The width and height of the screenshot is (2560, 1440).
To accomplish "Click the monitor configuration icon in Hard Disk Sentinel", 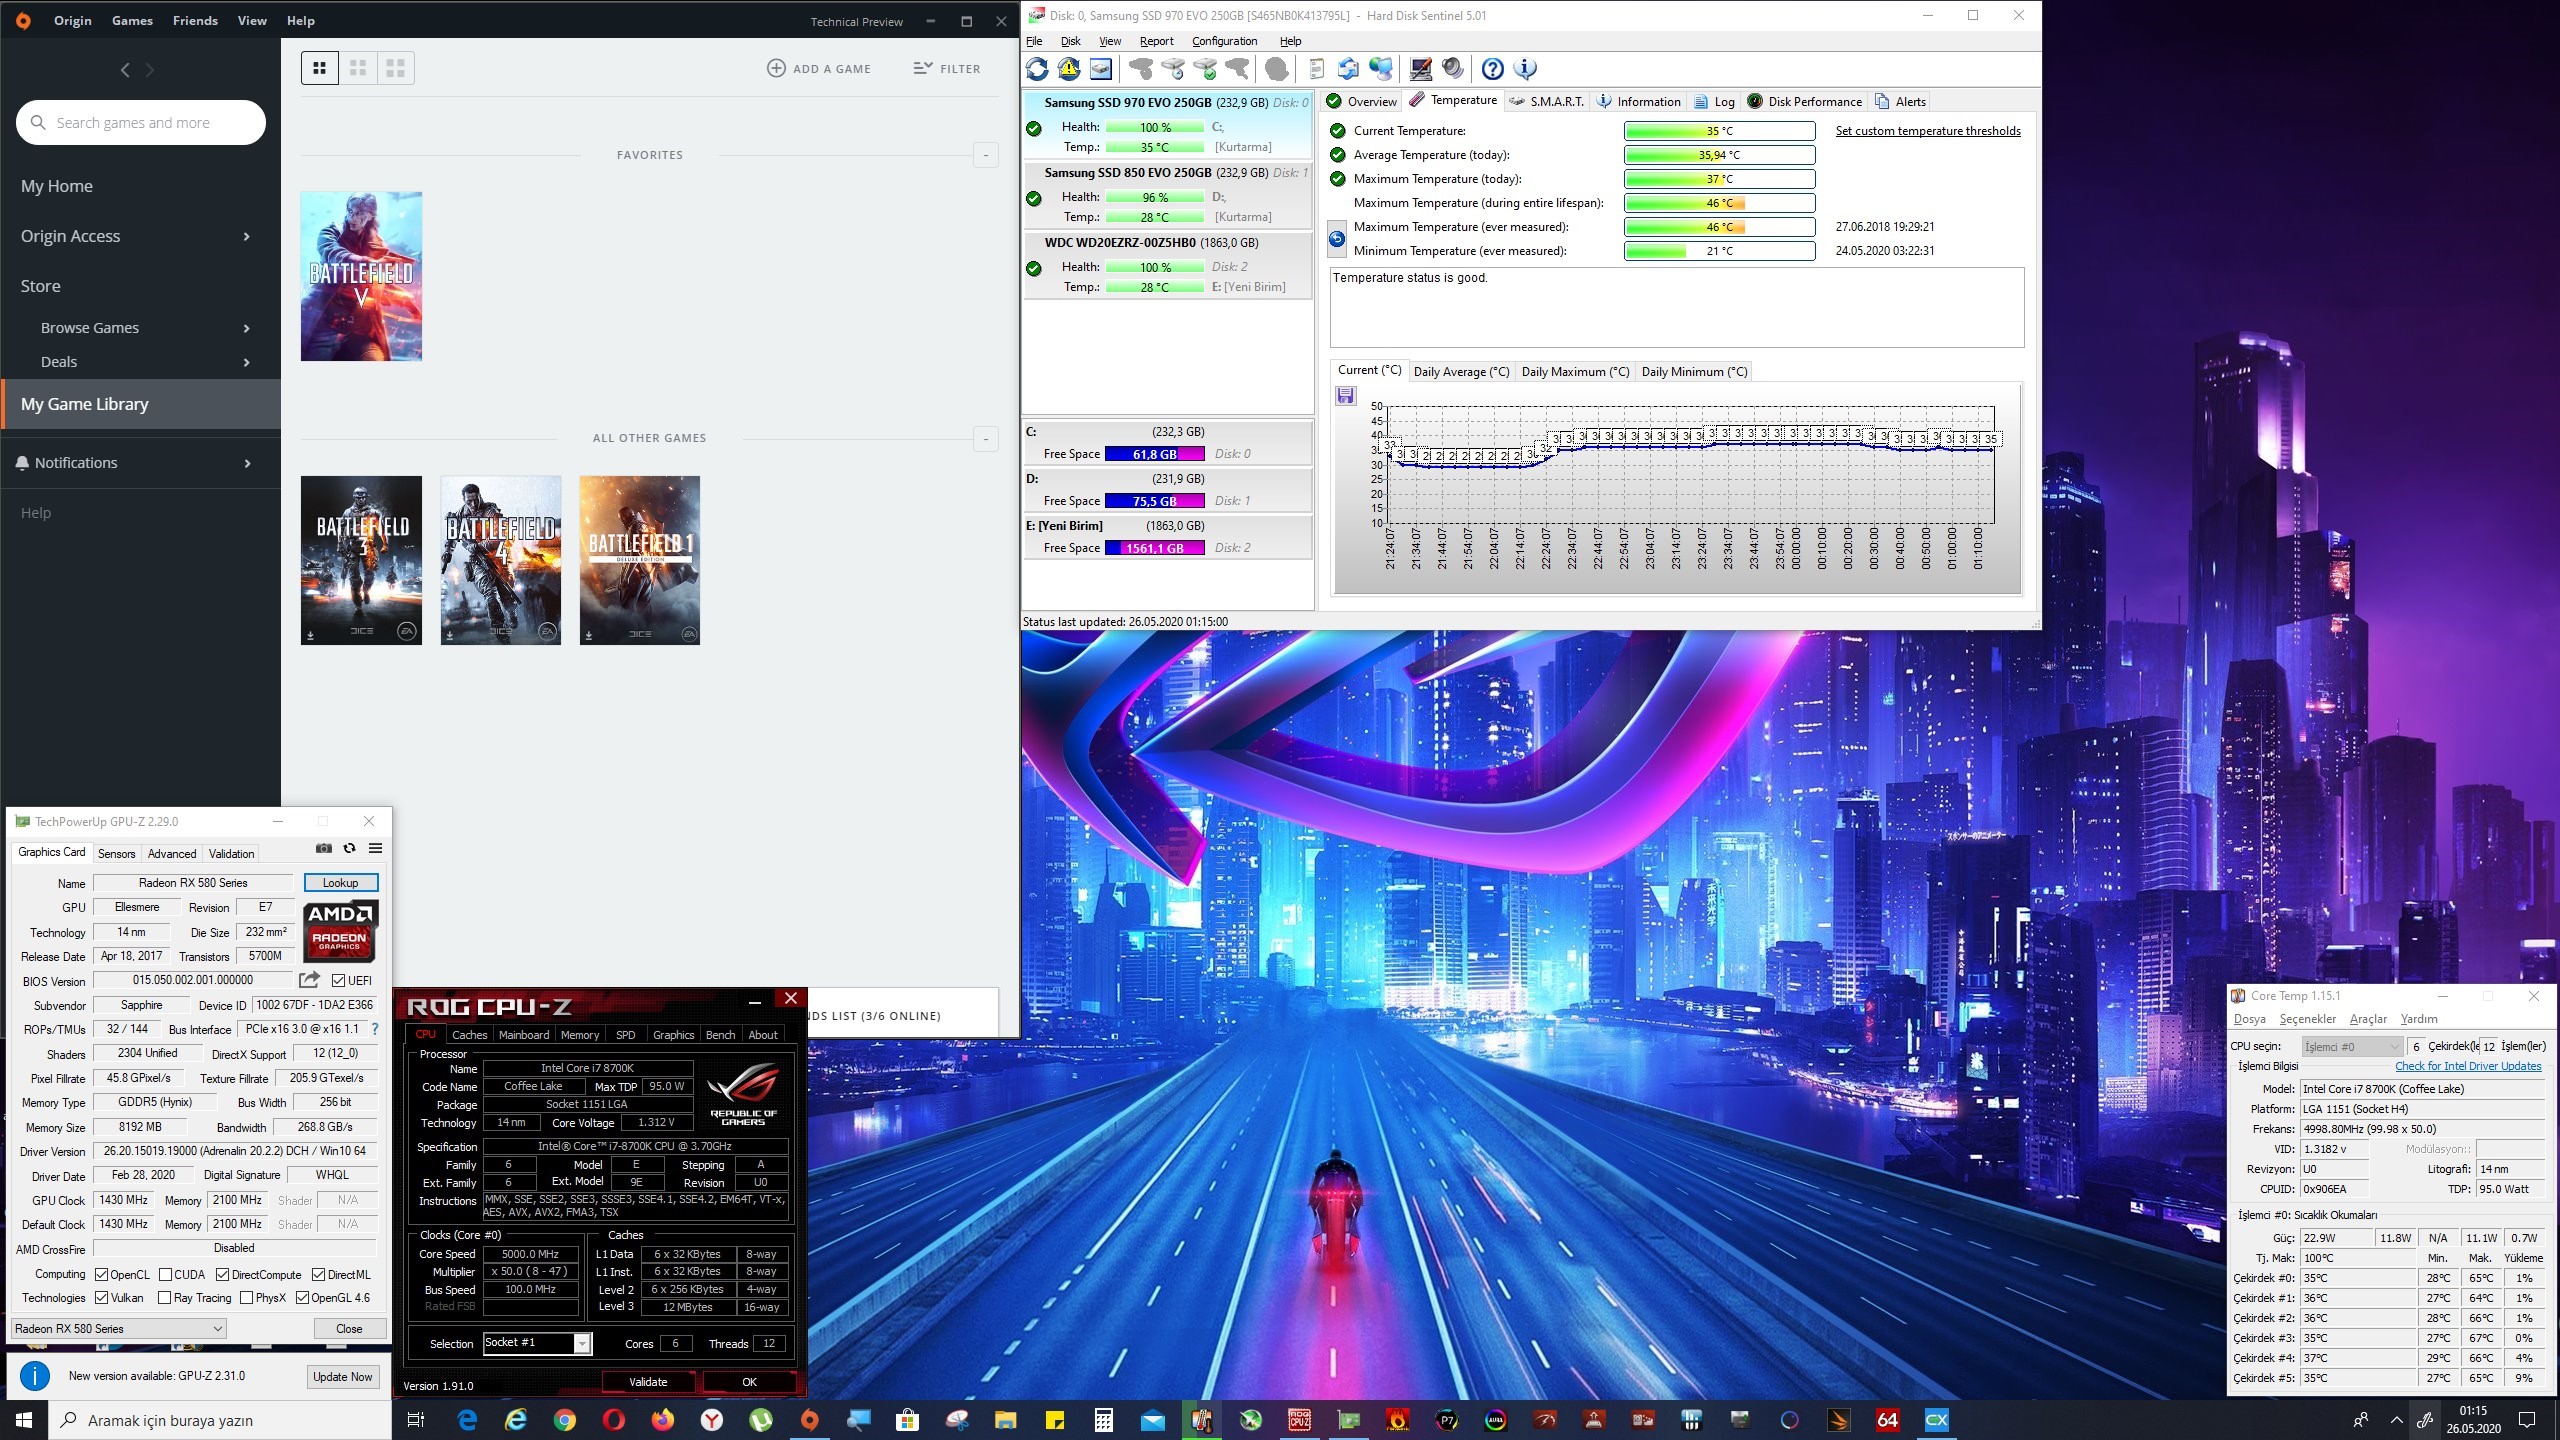I will click(x=1420, y=69).
